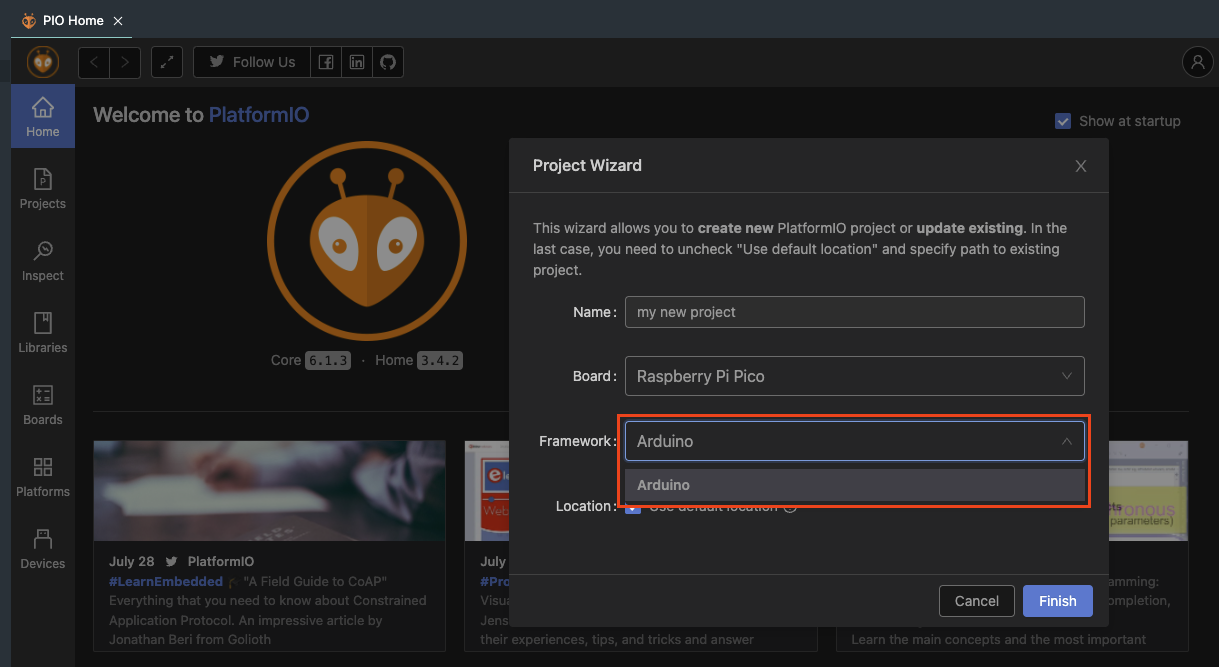
Task: Close the PIO Home tab
Action: (118, 20)
